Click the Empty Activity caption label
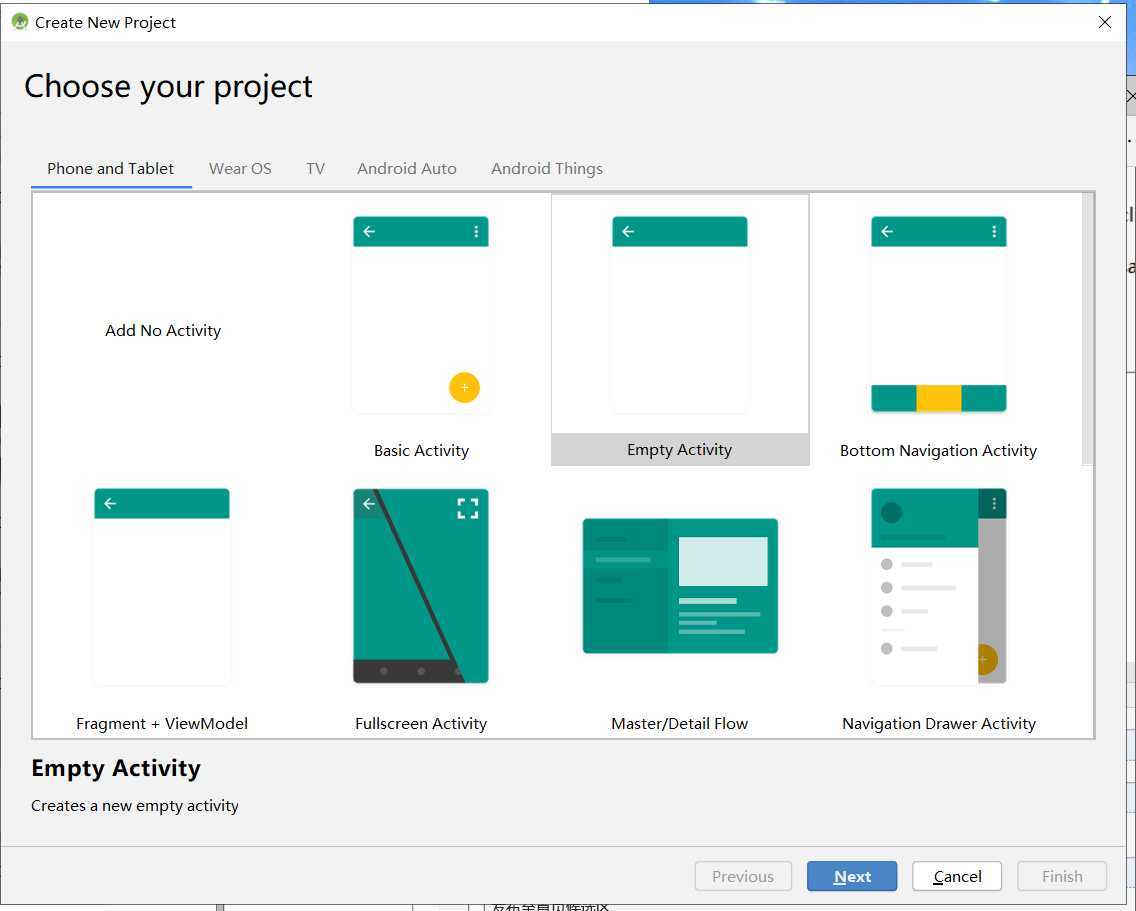1136x911 pixels. (680, 450)
